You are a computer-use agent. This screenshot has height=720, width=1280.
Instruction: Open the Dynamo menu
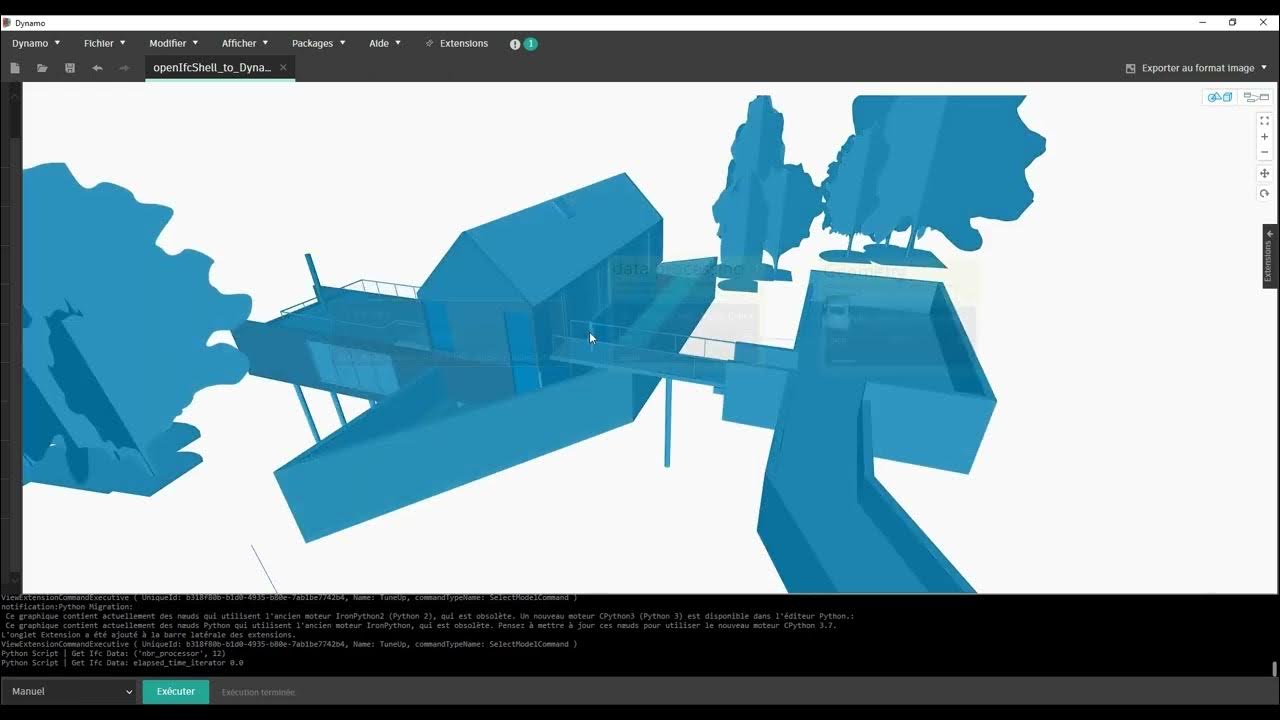[x=36, y=43]
